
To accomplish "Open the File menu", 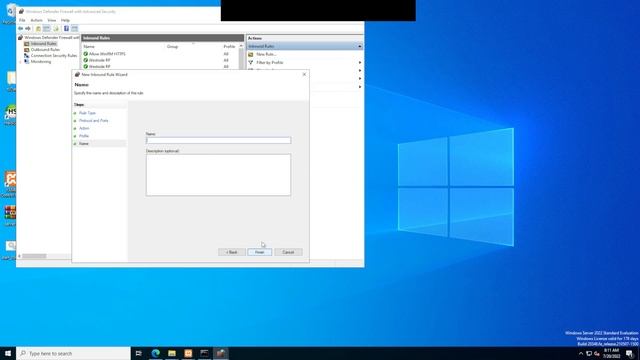I will (x=22, y=20).
